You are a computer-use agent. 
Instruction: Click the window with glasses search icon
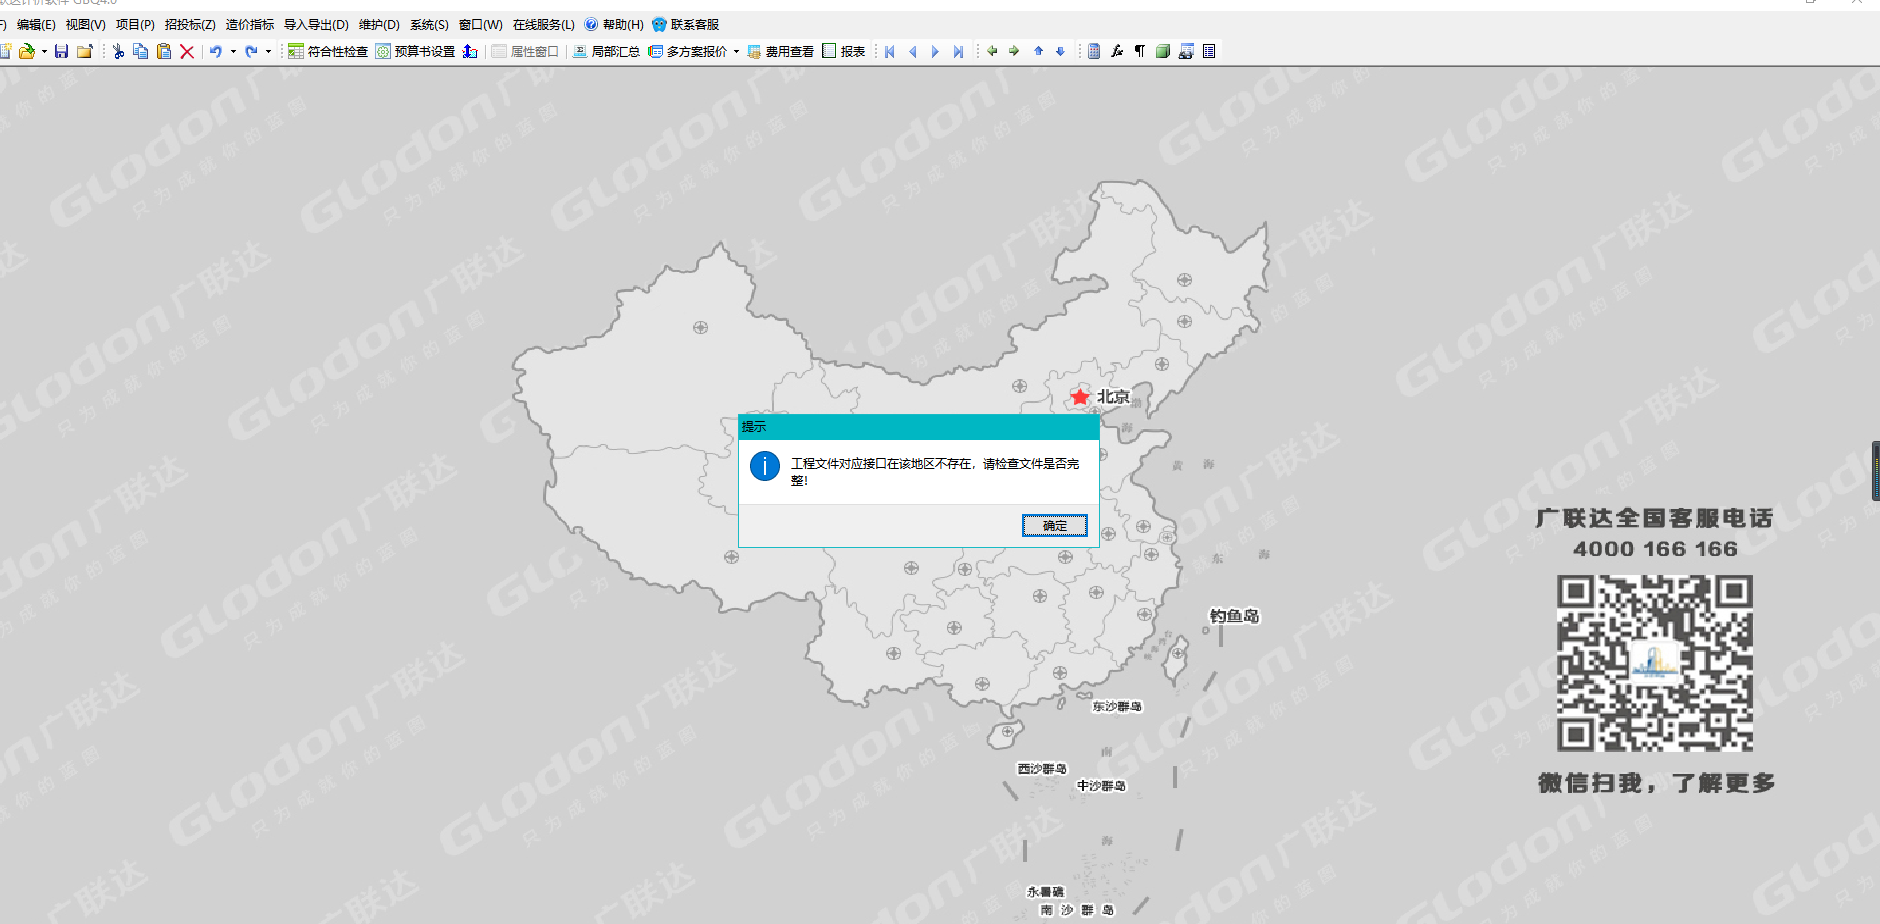pyautogui.click(x=1186, y=51)
